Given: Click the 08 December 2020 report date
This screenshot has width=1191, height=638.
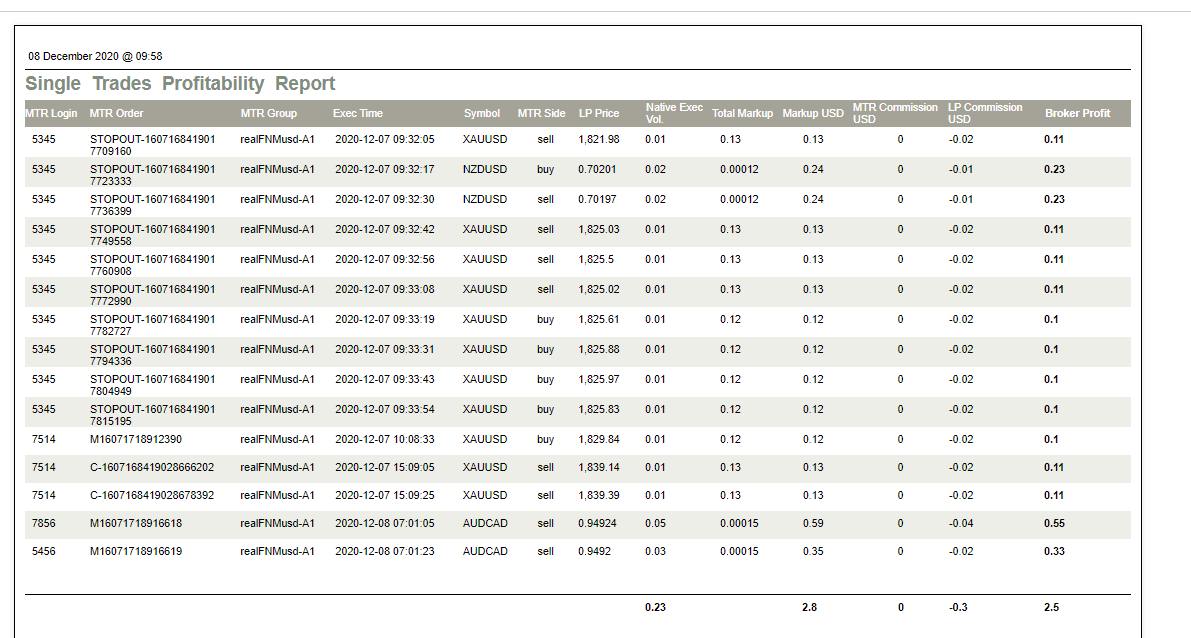Looking at the screenshot, I should [x=95, y=56].
